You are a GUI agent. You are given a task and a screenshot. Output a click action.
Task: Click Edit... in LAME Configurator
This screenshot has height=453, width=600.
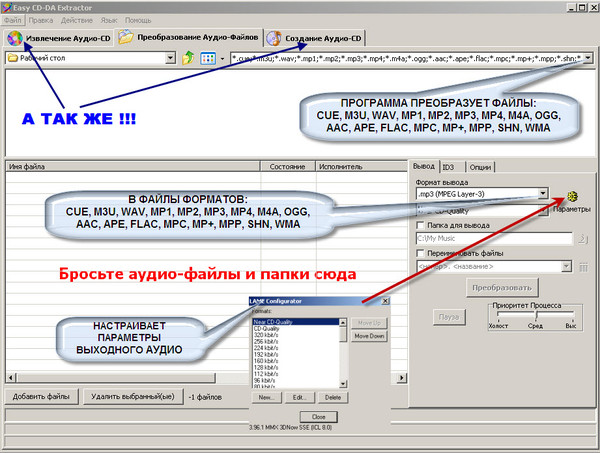(x=299, y=398)
